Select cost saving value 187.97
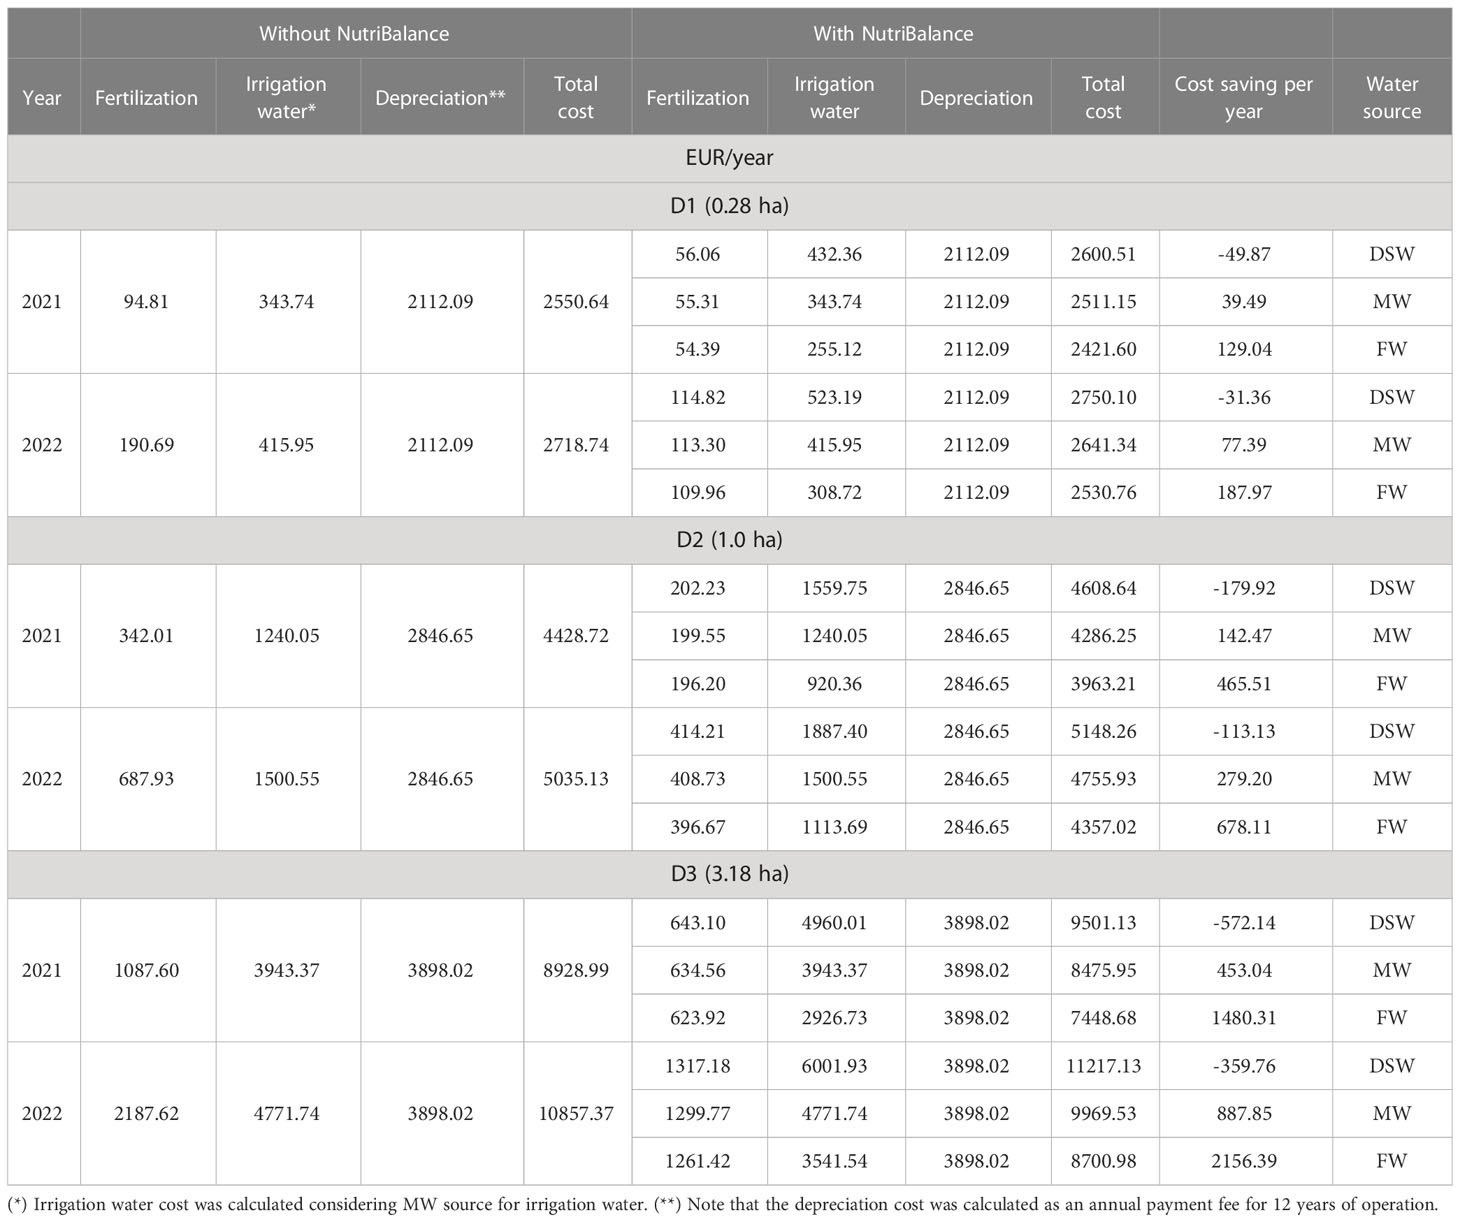Viewport: 1460px width, 1222px height. tap(1244, 493)
